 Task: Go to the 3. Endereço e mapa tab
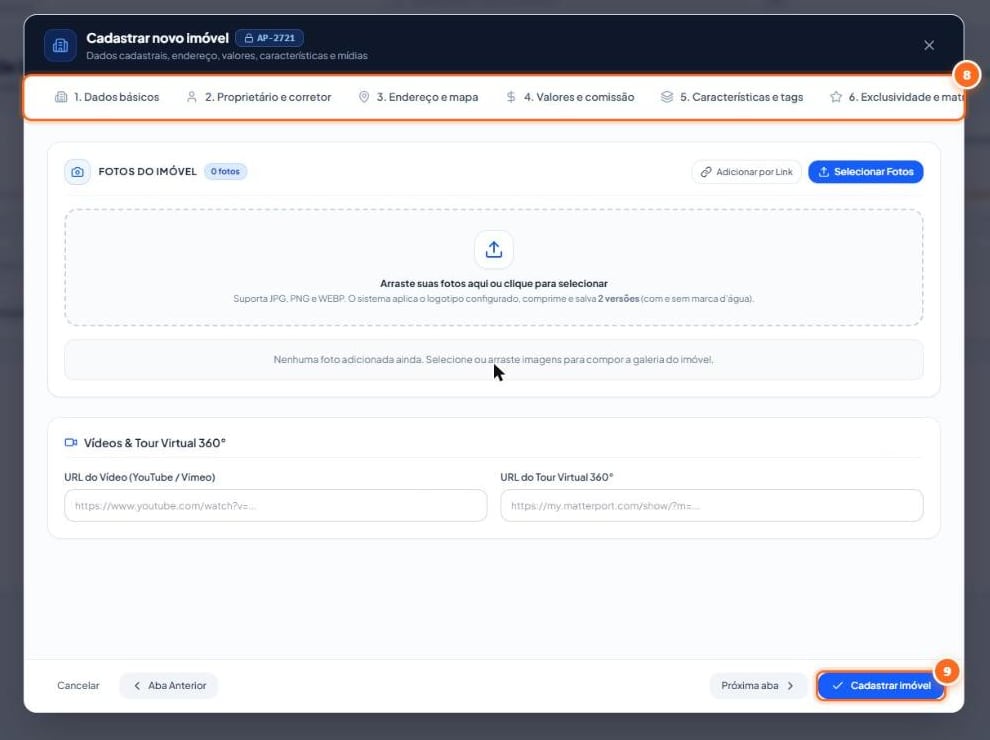[419, 97]
